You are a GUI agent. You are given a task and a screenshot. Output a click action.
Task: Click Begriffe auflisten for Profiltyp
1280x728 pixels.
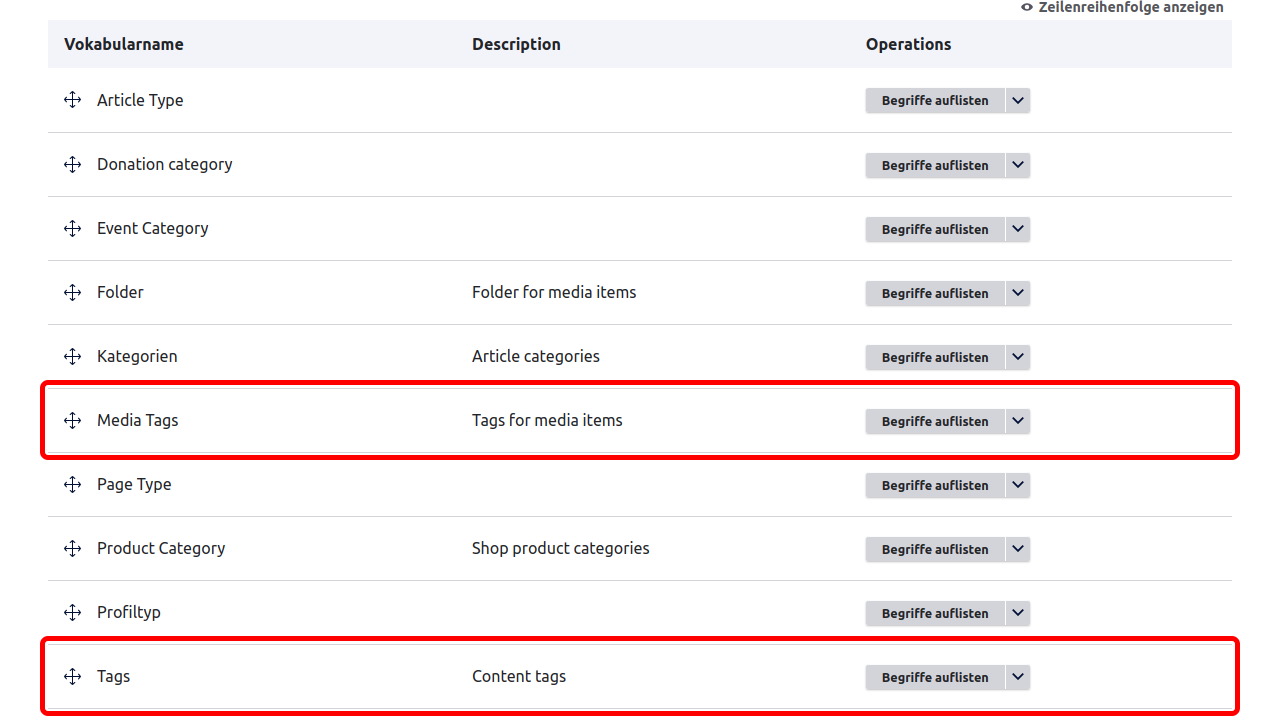coord(935,613)
